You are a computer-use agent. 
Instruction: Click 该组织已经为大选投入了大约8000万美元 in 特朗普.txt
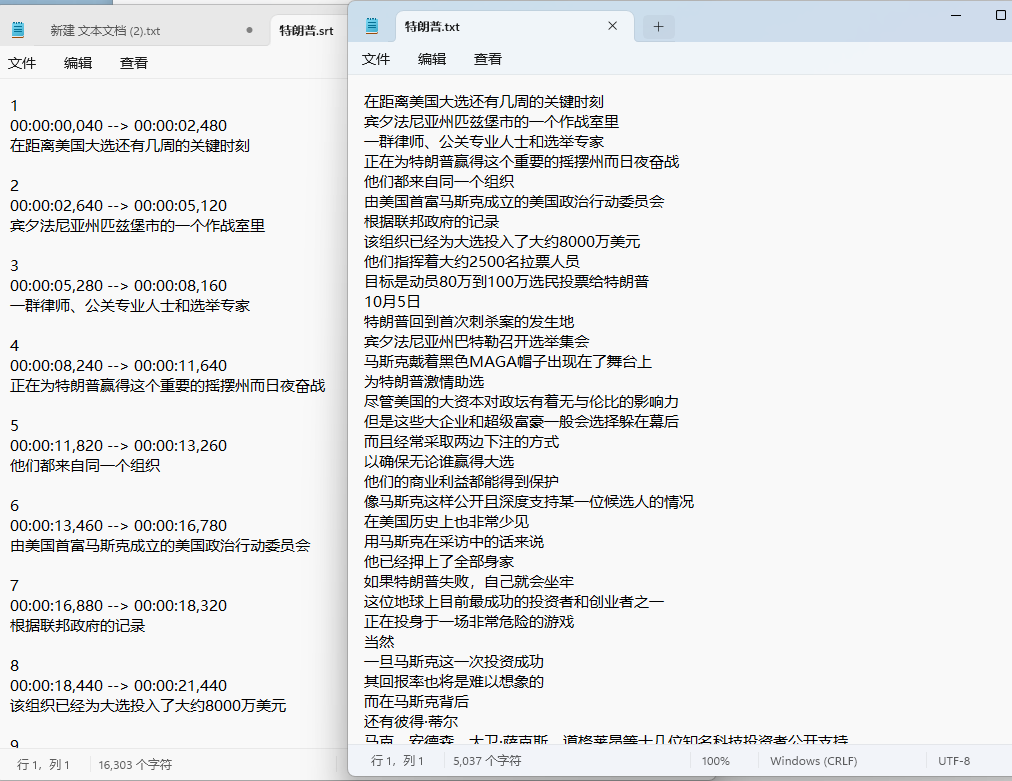[x=502, y=242]
